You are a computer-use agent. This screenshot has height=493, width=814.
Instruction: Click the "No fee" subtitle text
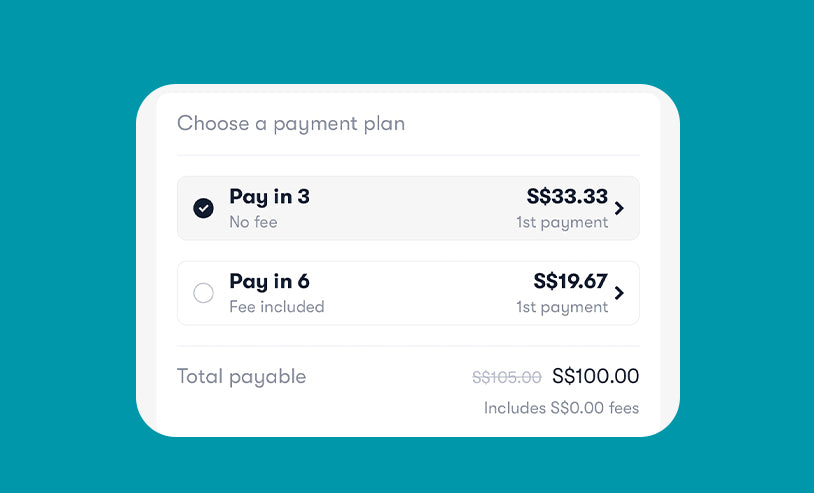(x=253, y=222)
